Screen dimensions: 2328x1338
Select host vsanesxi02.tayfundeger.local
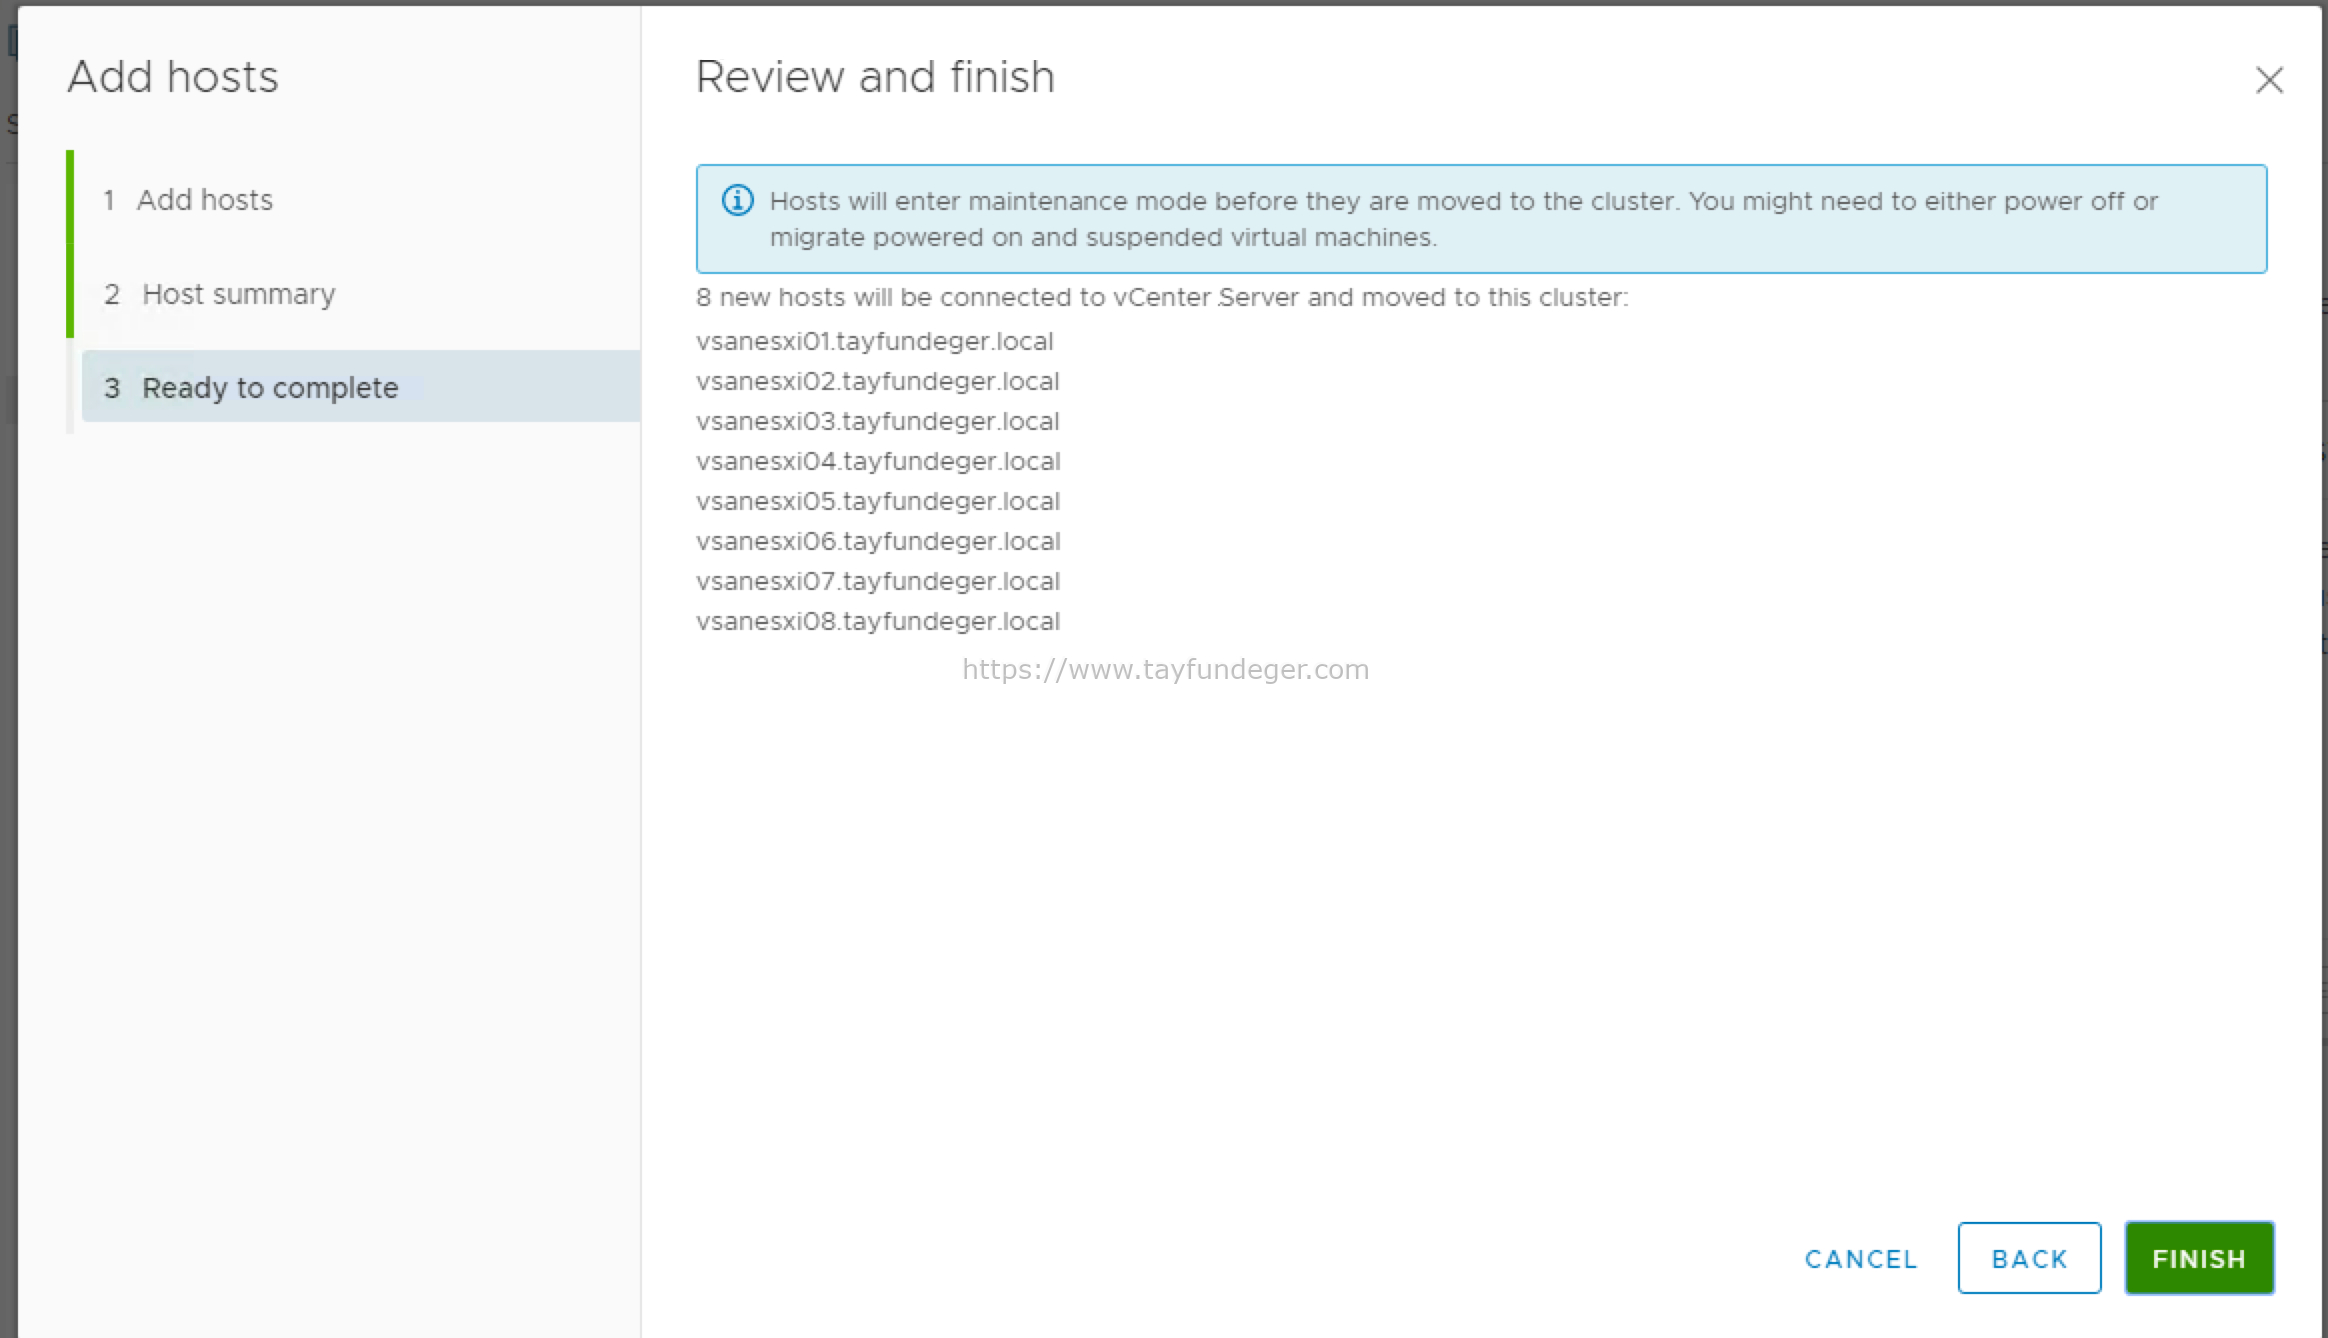878,381
